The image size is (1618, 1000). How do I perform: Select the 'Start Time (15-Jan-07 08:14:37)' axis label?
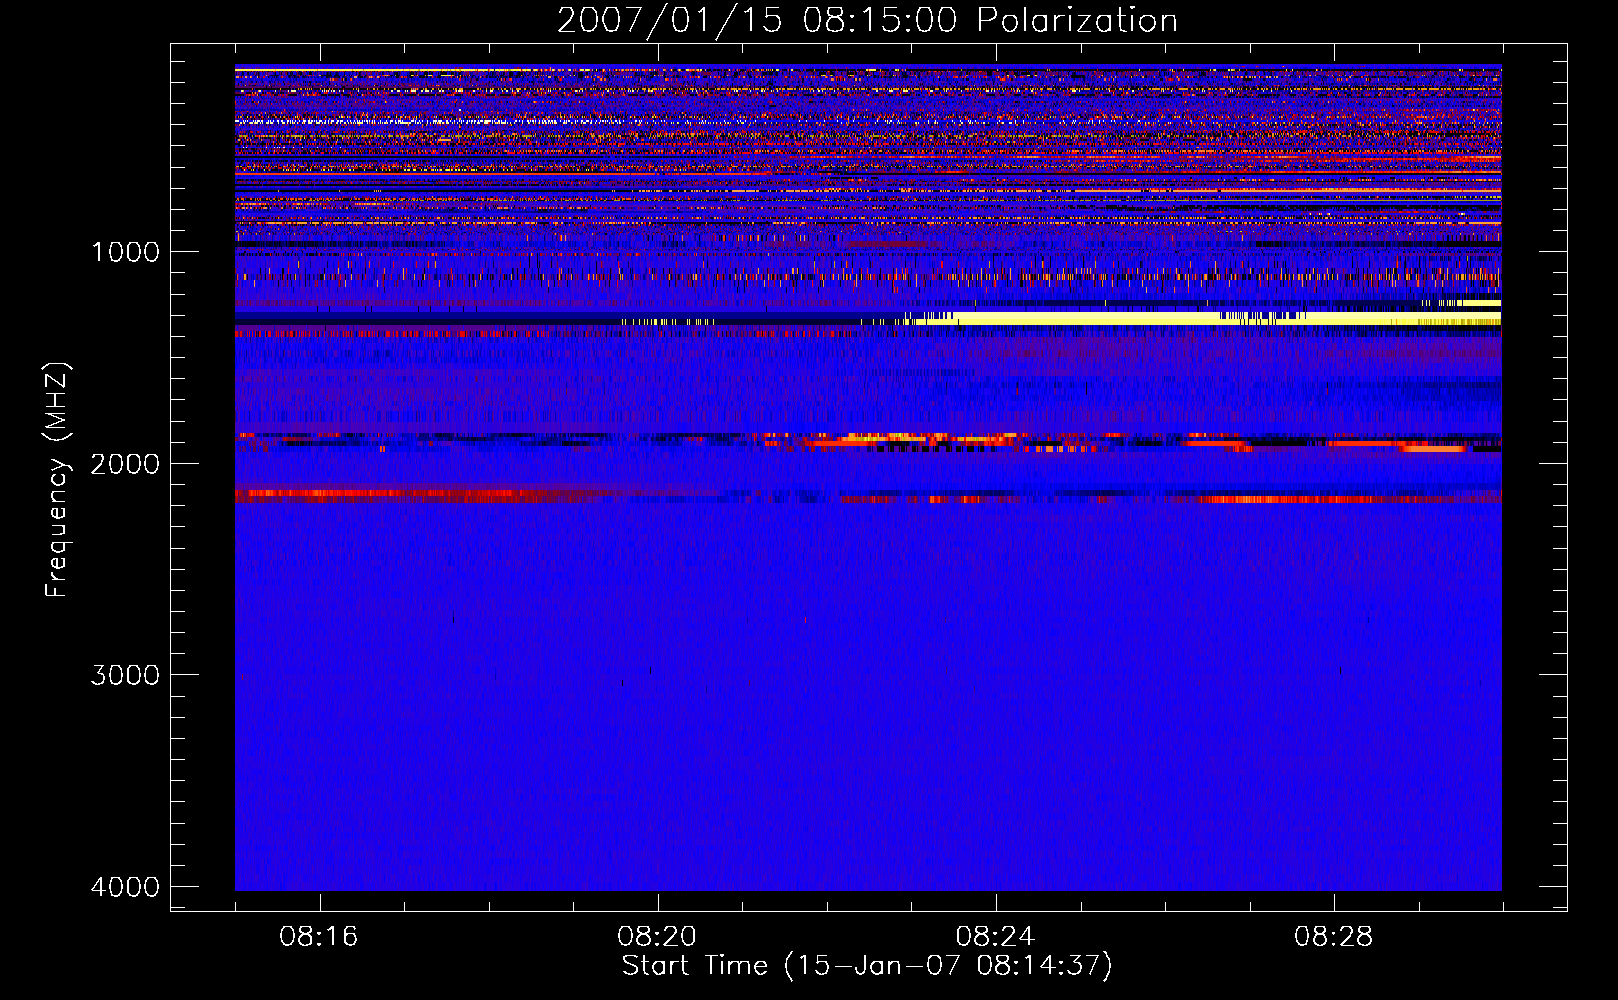[x=867, y=966]
